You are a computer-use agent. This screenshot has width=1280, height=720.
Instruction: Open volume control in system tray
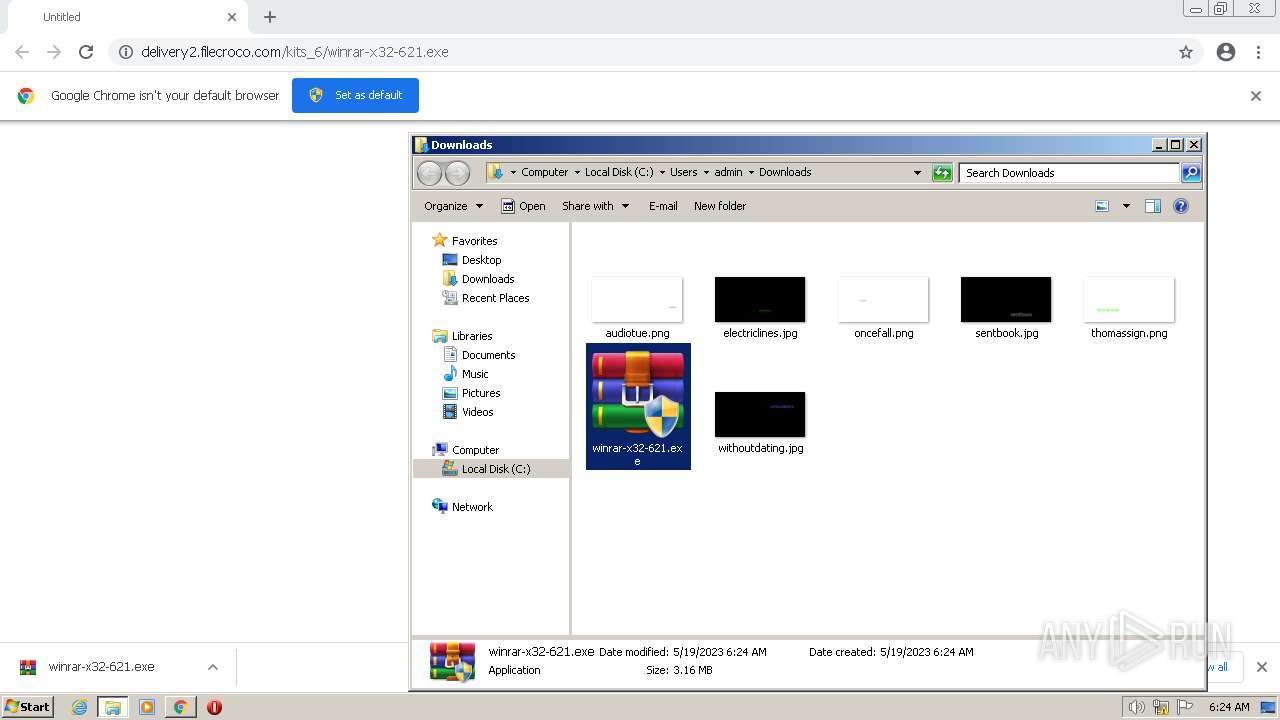point(1136,707)
